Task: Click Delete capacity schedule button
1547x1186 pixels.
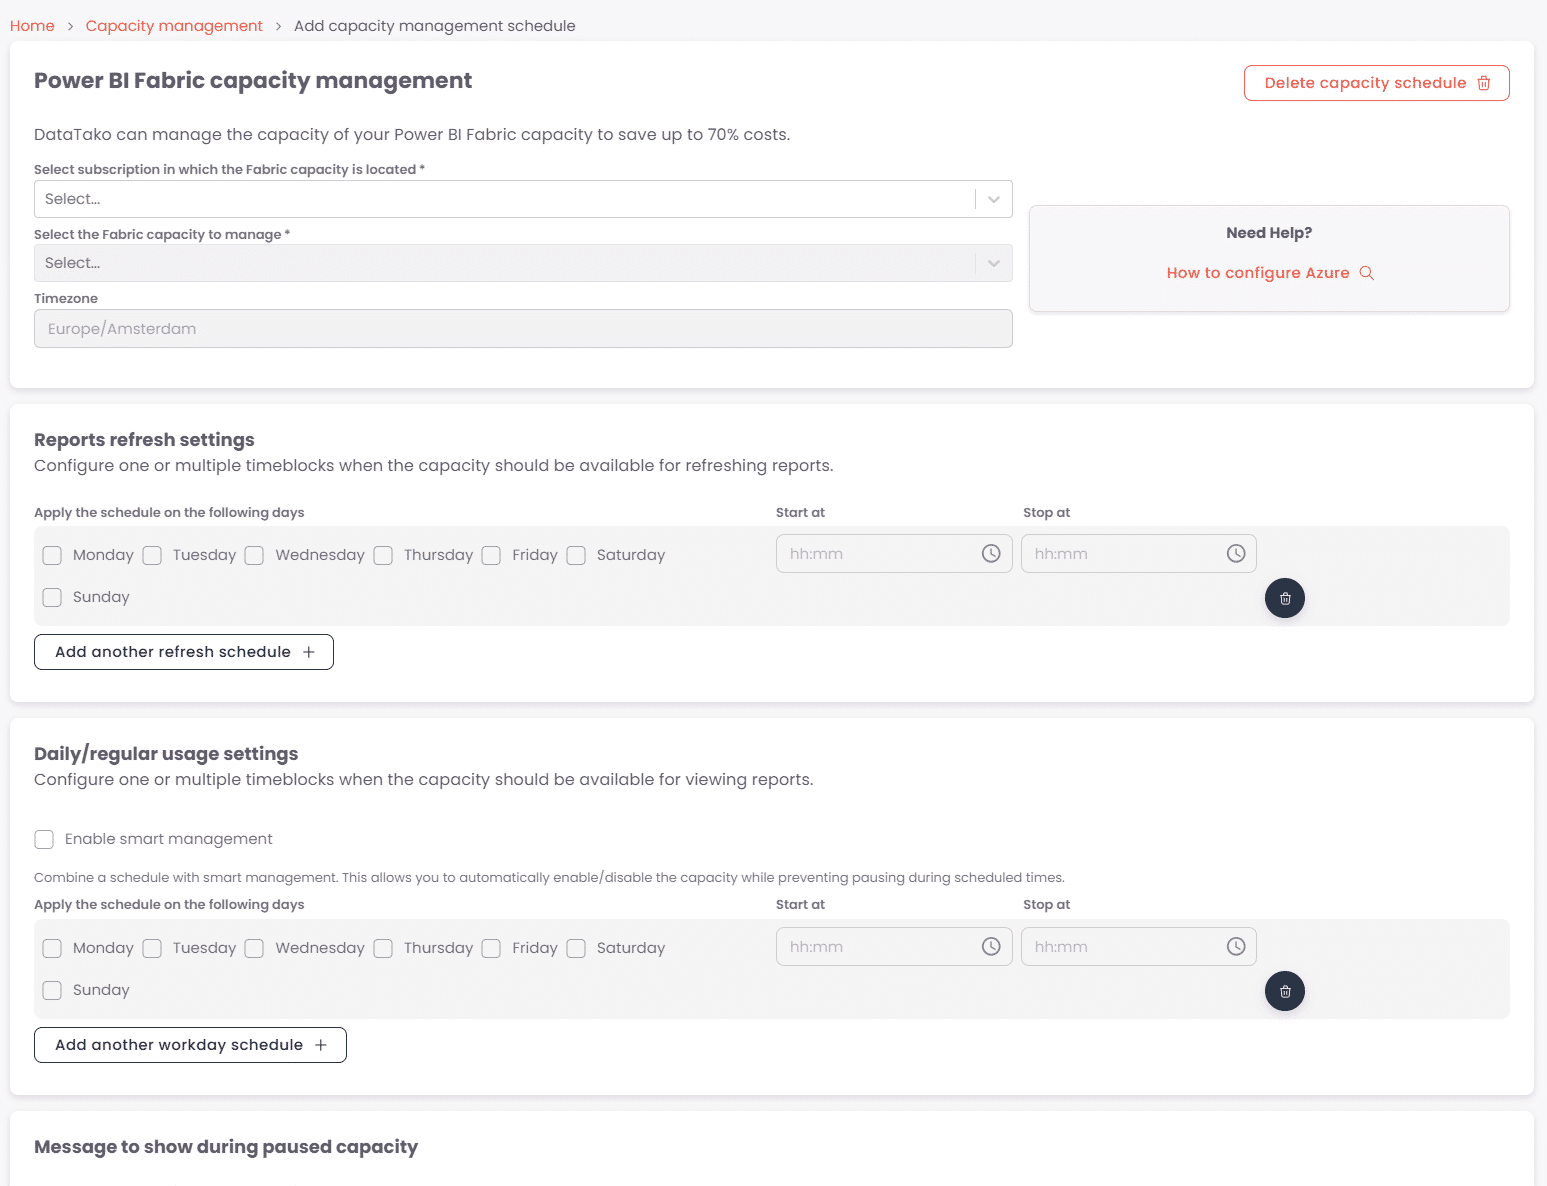Action: click(x=1376, y=83)
